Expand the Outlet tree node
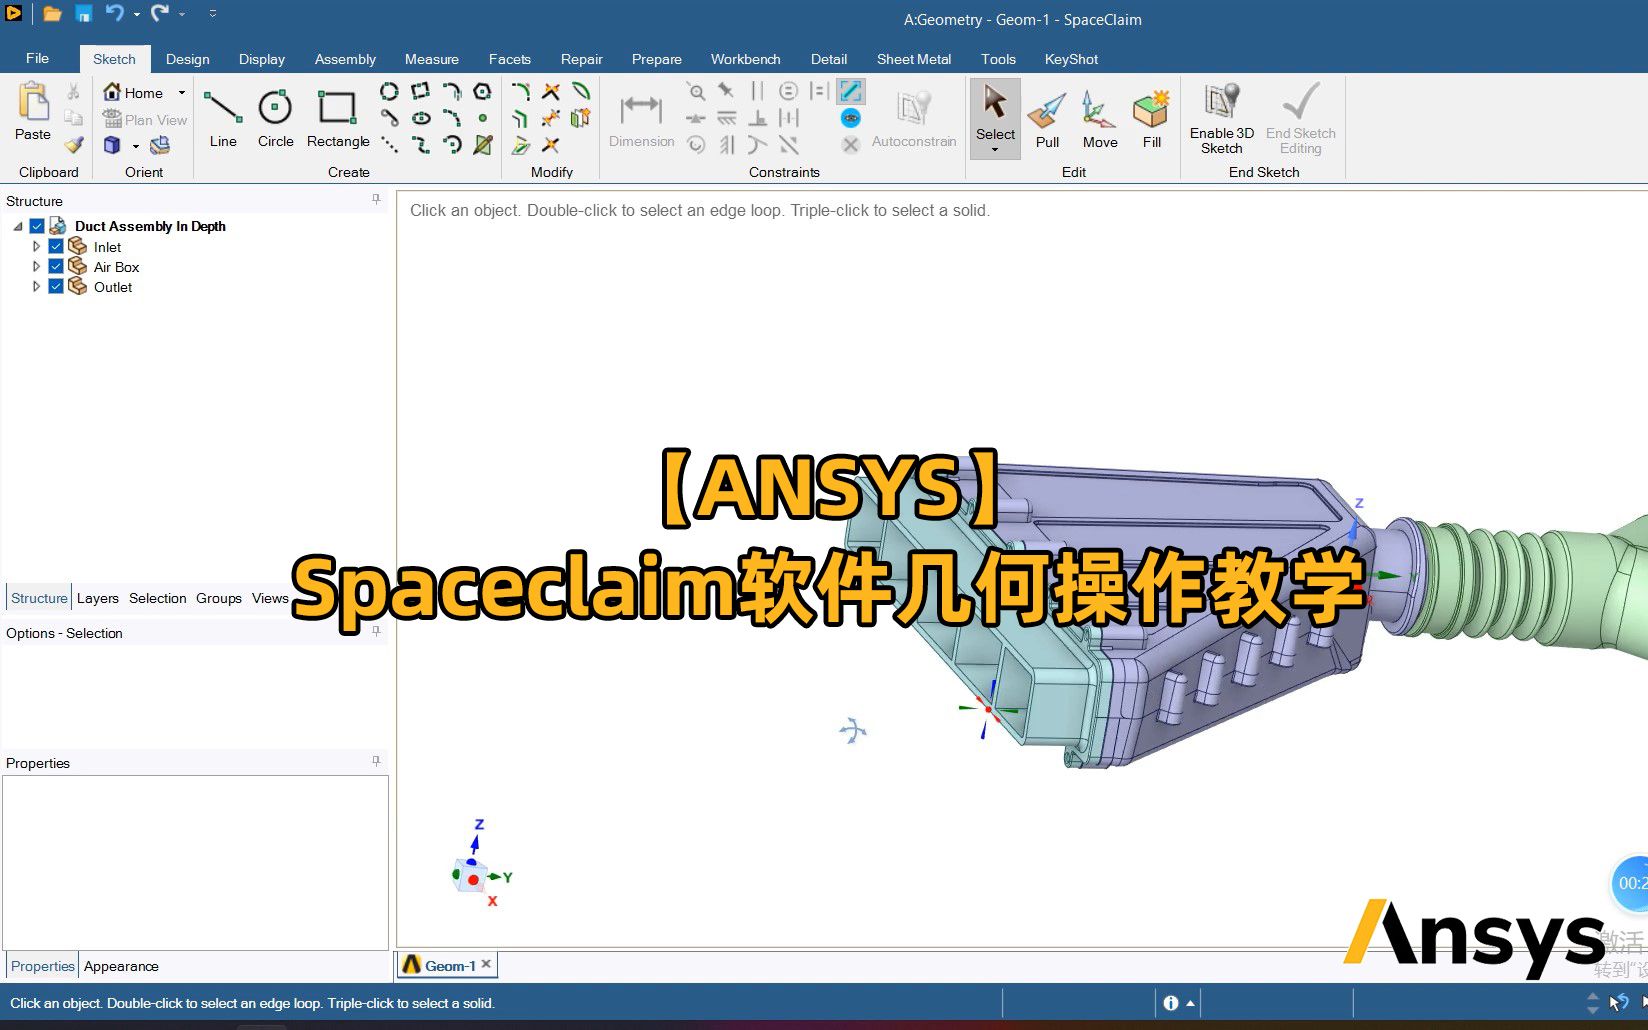Screen dimensions: 1648x1030 click(36, 286)
